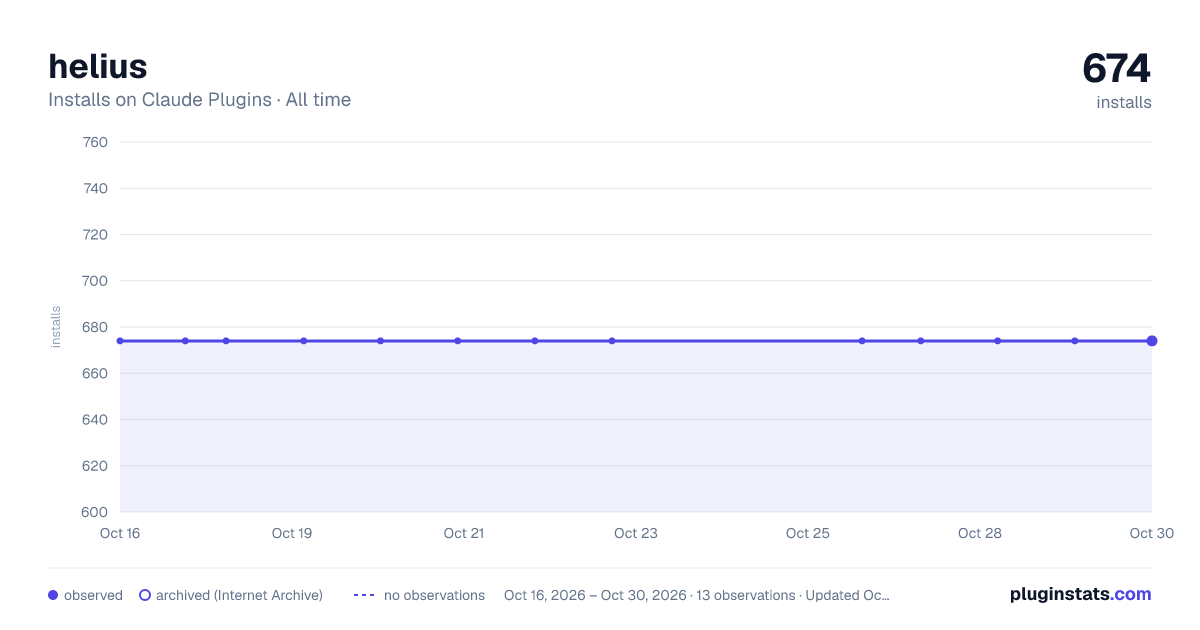This screenshot has height=630, width=1200.
Task: Select the large end data point at Oct 30
Action: point(1152,341)
